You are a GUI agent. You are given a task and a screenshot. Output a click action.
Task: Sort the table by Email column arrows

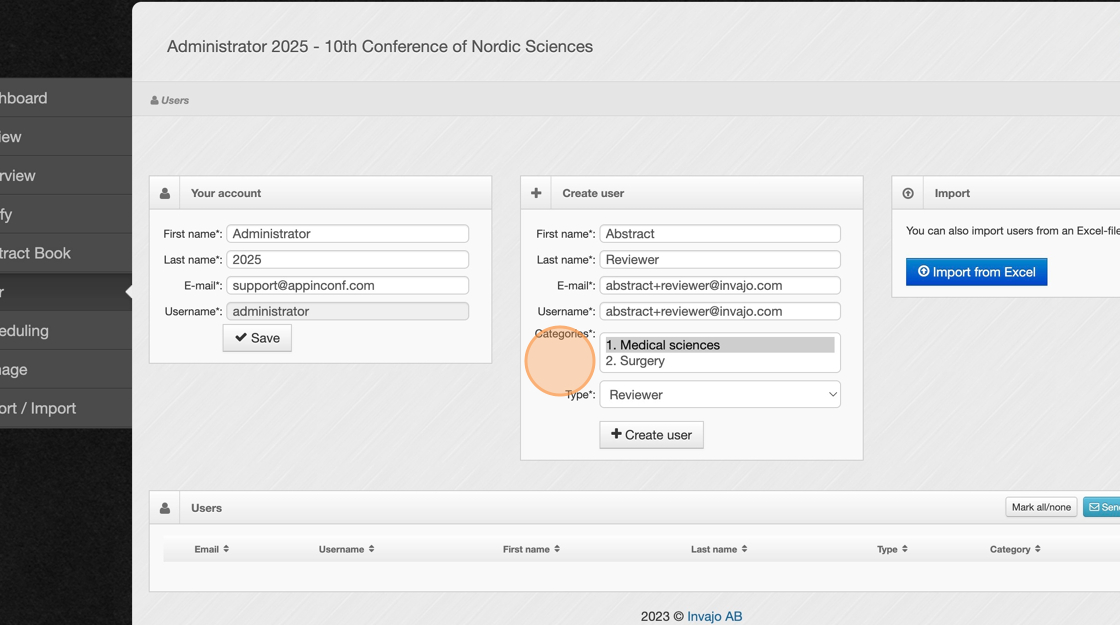[226, 549]
